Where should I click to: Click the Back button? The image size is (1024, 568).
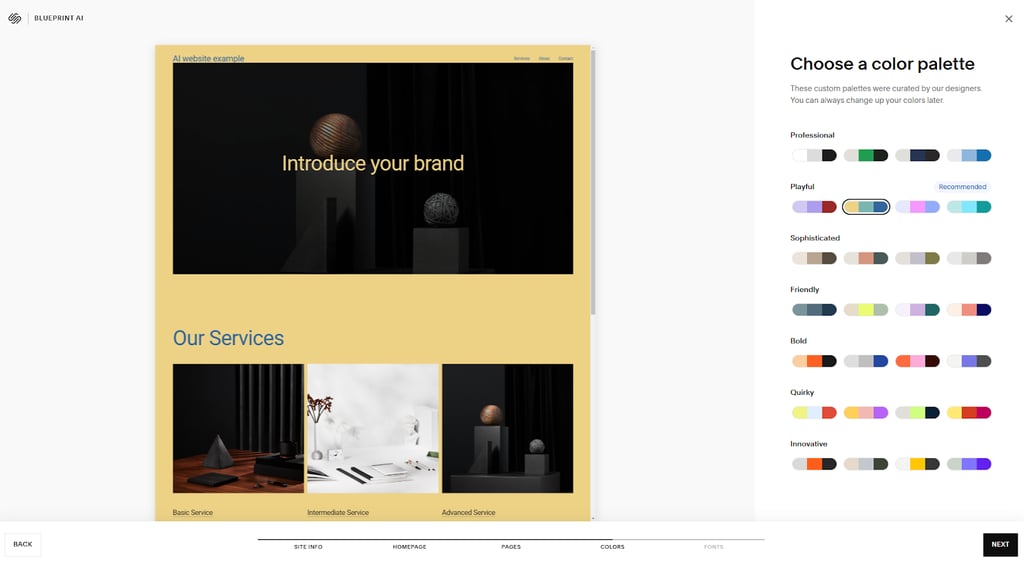coord(23,544)
